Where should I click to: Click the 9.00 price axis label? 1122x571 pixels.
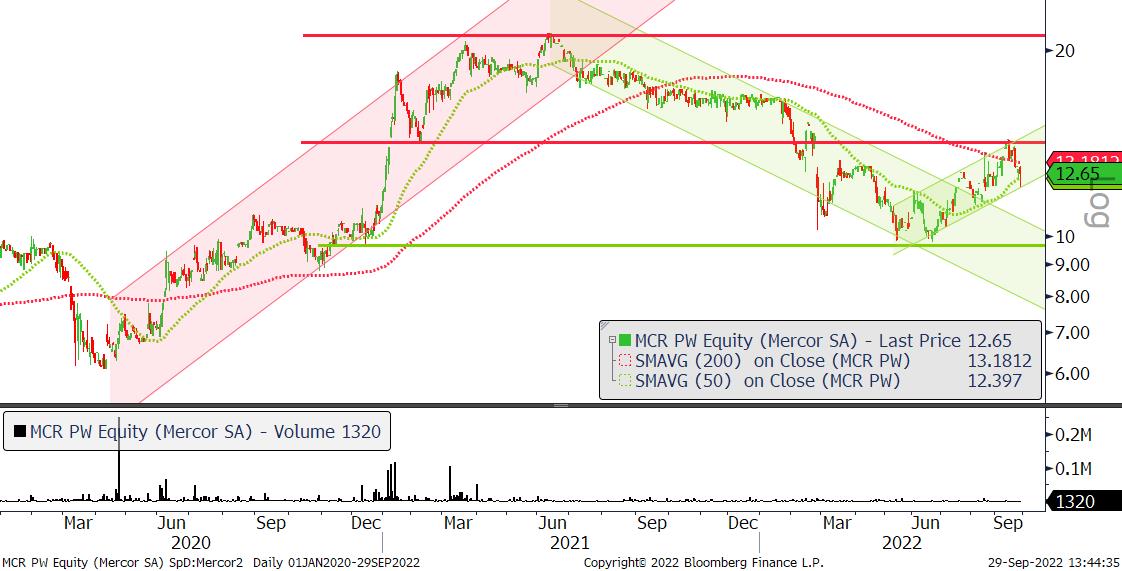coord(1072,265)
